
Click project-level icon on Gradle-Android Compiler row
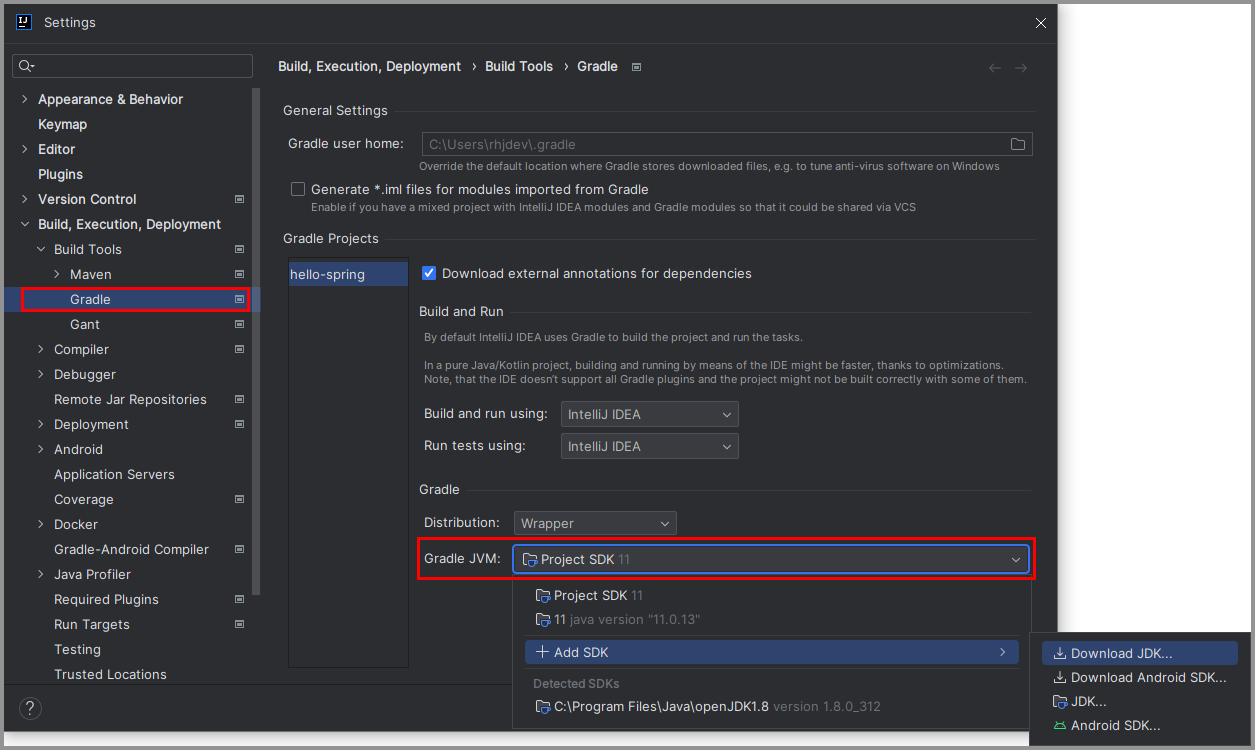point(239,549)
